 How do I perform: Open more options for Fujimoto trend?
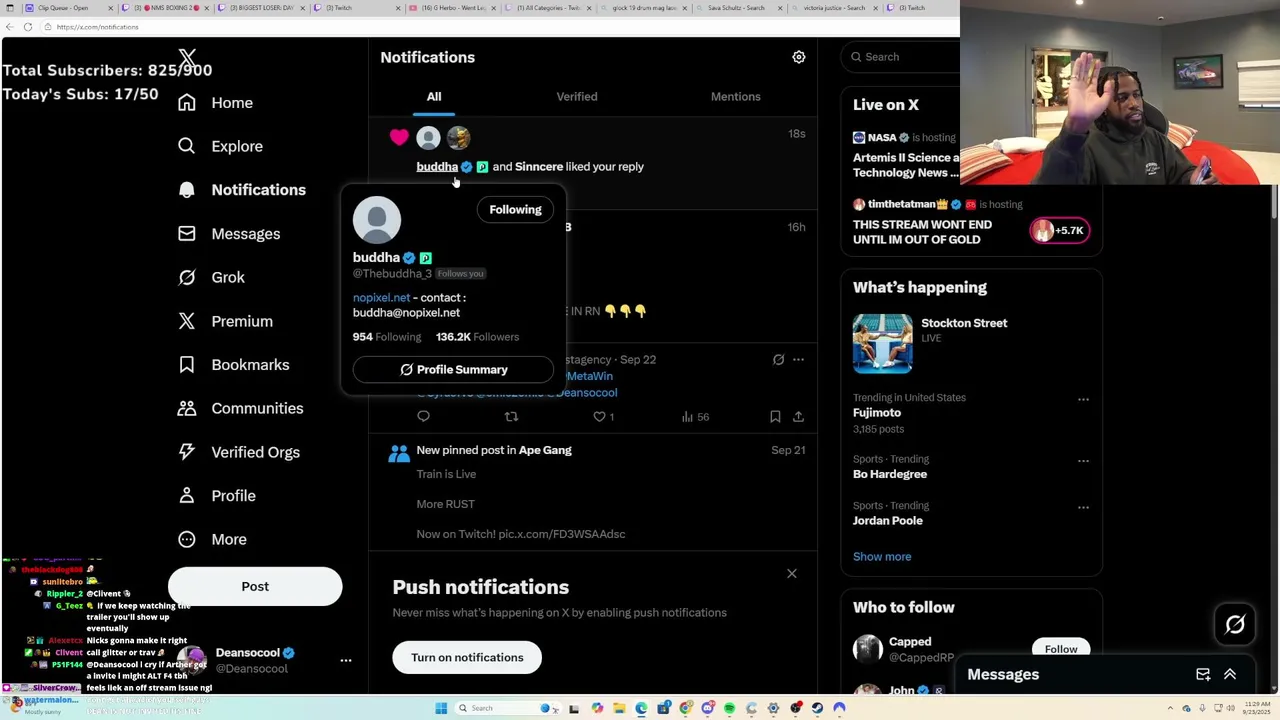[1083, 400]
